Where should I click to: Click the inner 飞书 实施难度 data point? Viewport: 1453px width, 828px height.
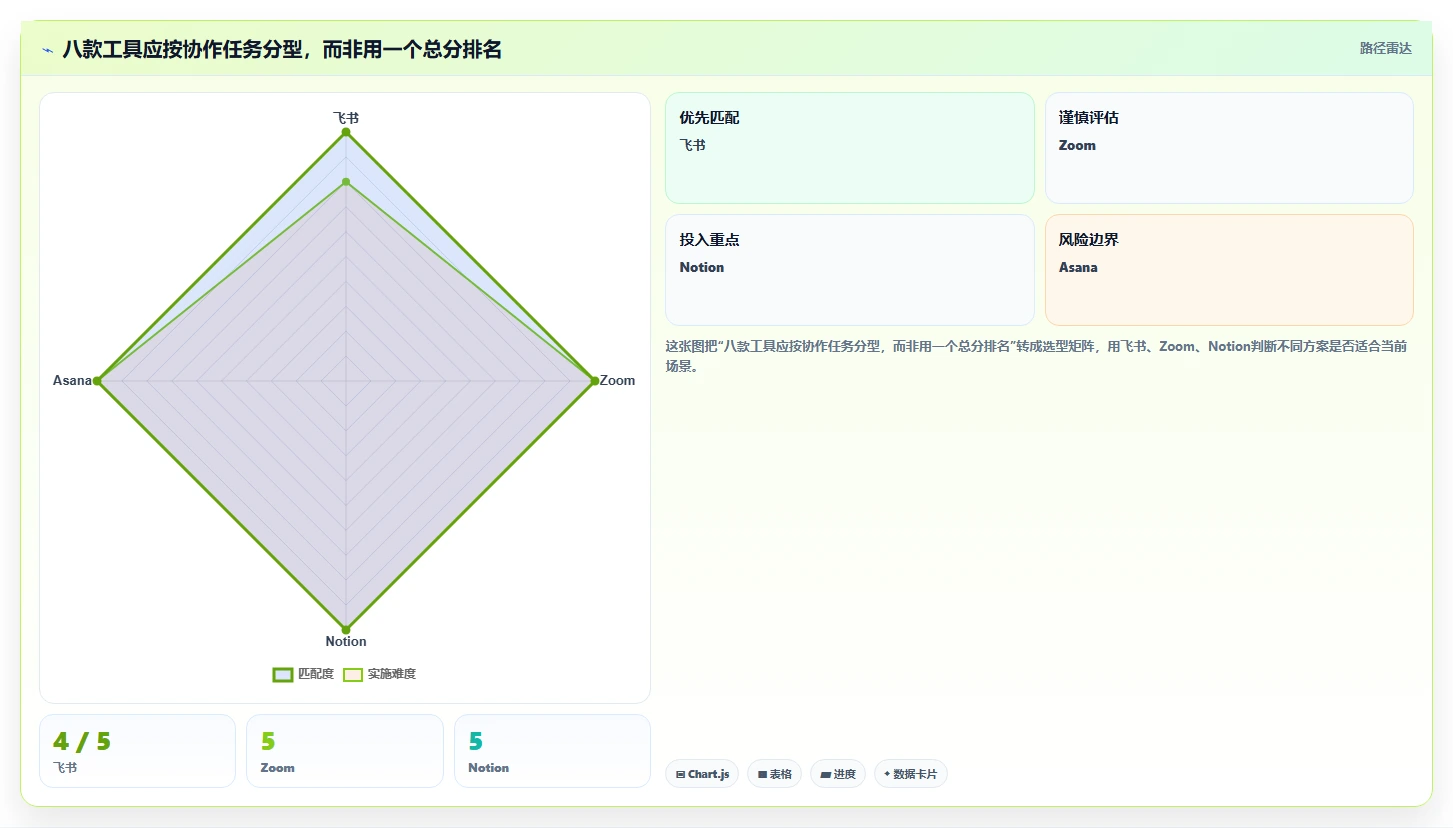[346, 182]
